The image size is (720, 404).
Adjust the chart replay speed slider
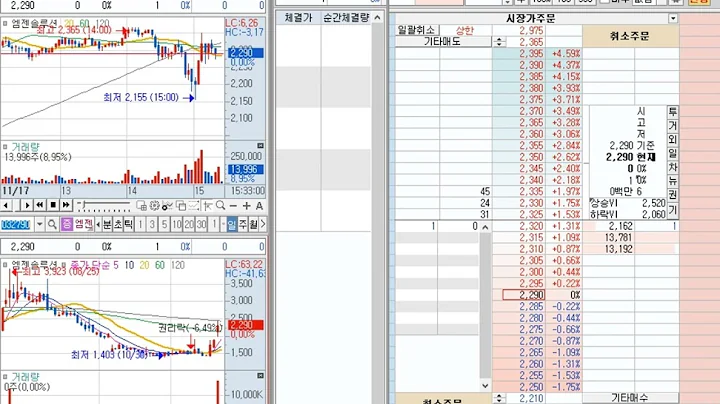click(x=104, y=205)
